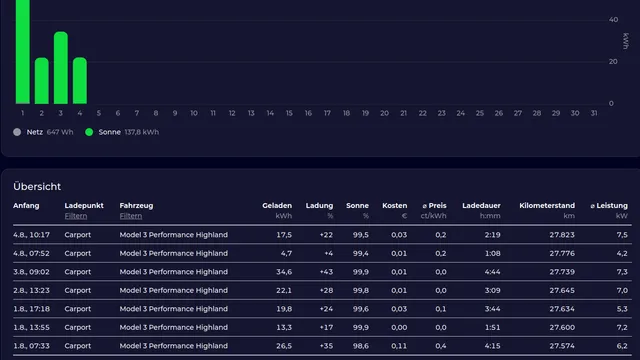Click the 27.823 km odometer value

tap(562, 235)
